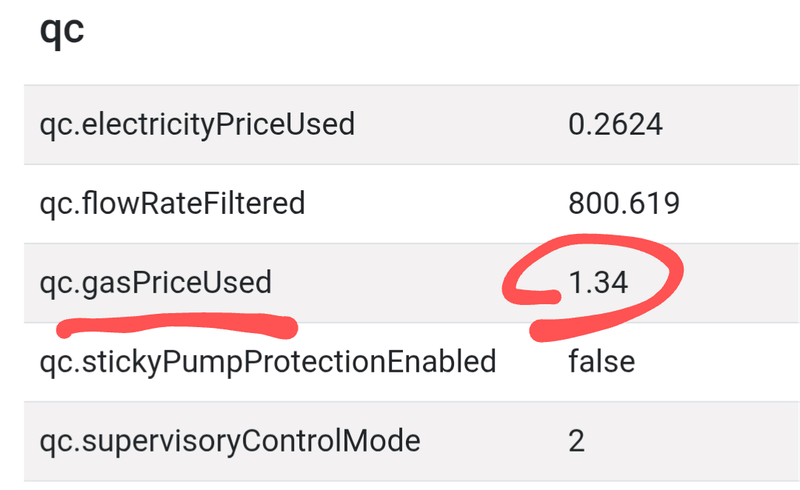
Task: Select the qc.gasPriceUsed label
Action: click(x=155, y=283)
